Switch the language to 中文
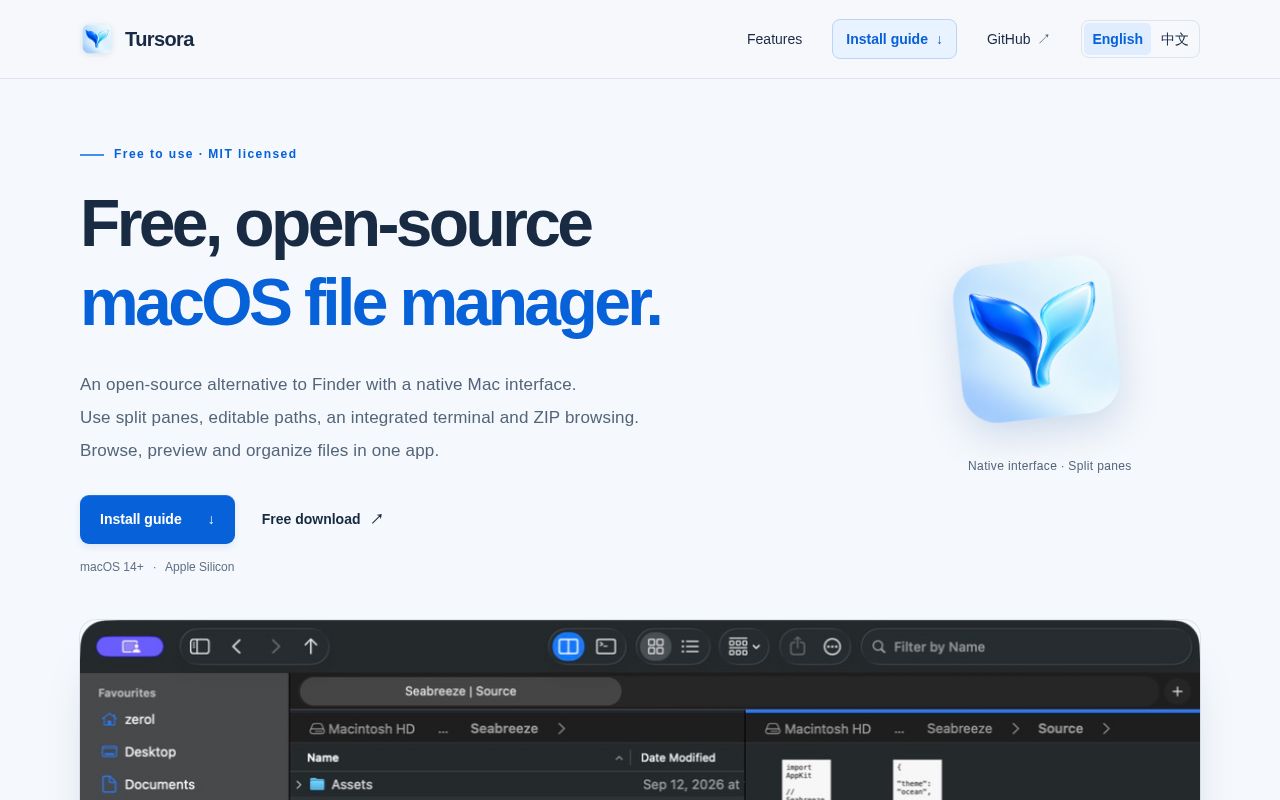This screenshot has height=800, width=1280. tap(1175, 39)
